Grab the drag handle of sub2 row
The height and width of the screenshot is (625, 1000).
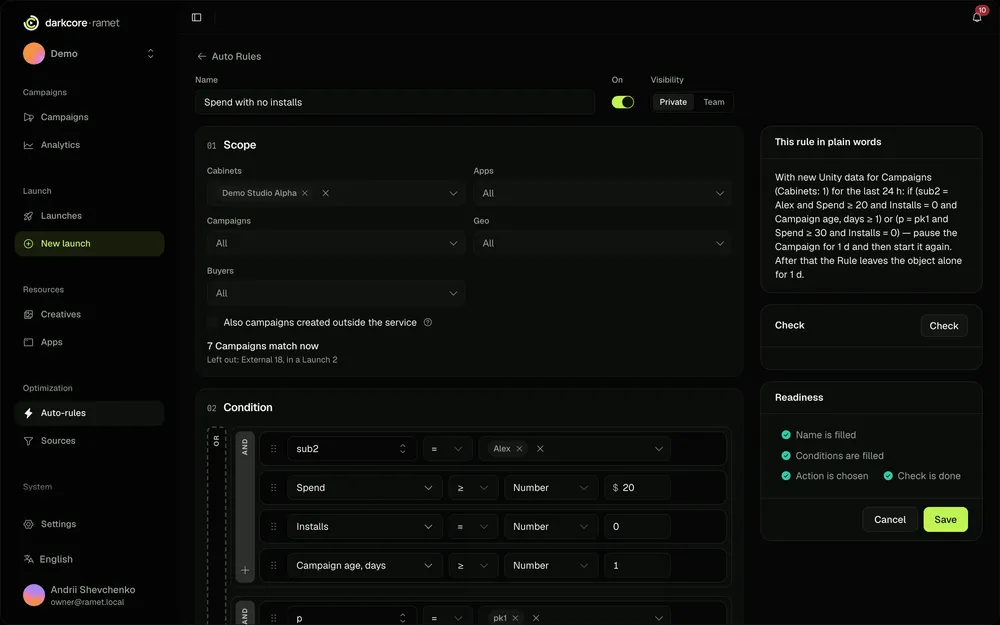pos(274,449)
